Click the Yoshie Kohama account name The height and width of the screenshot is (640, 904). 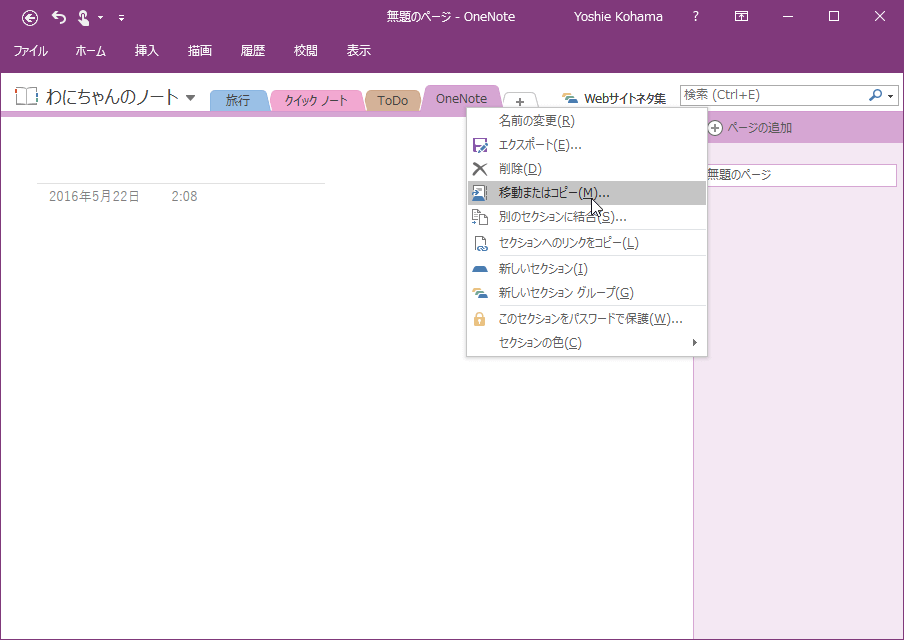pyautogui.click(x=618, y=17)
